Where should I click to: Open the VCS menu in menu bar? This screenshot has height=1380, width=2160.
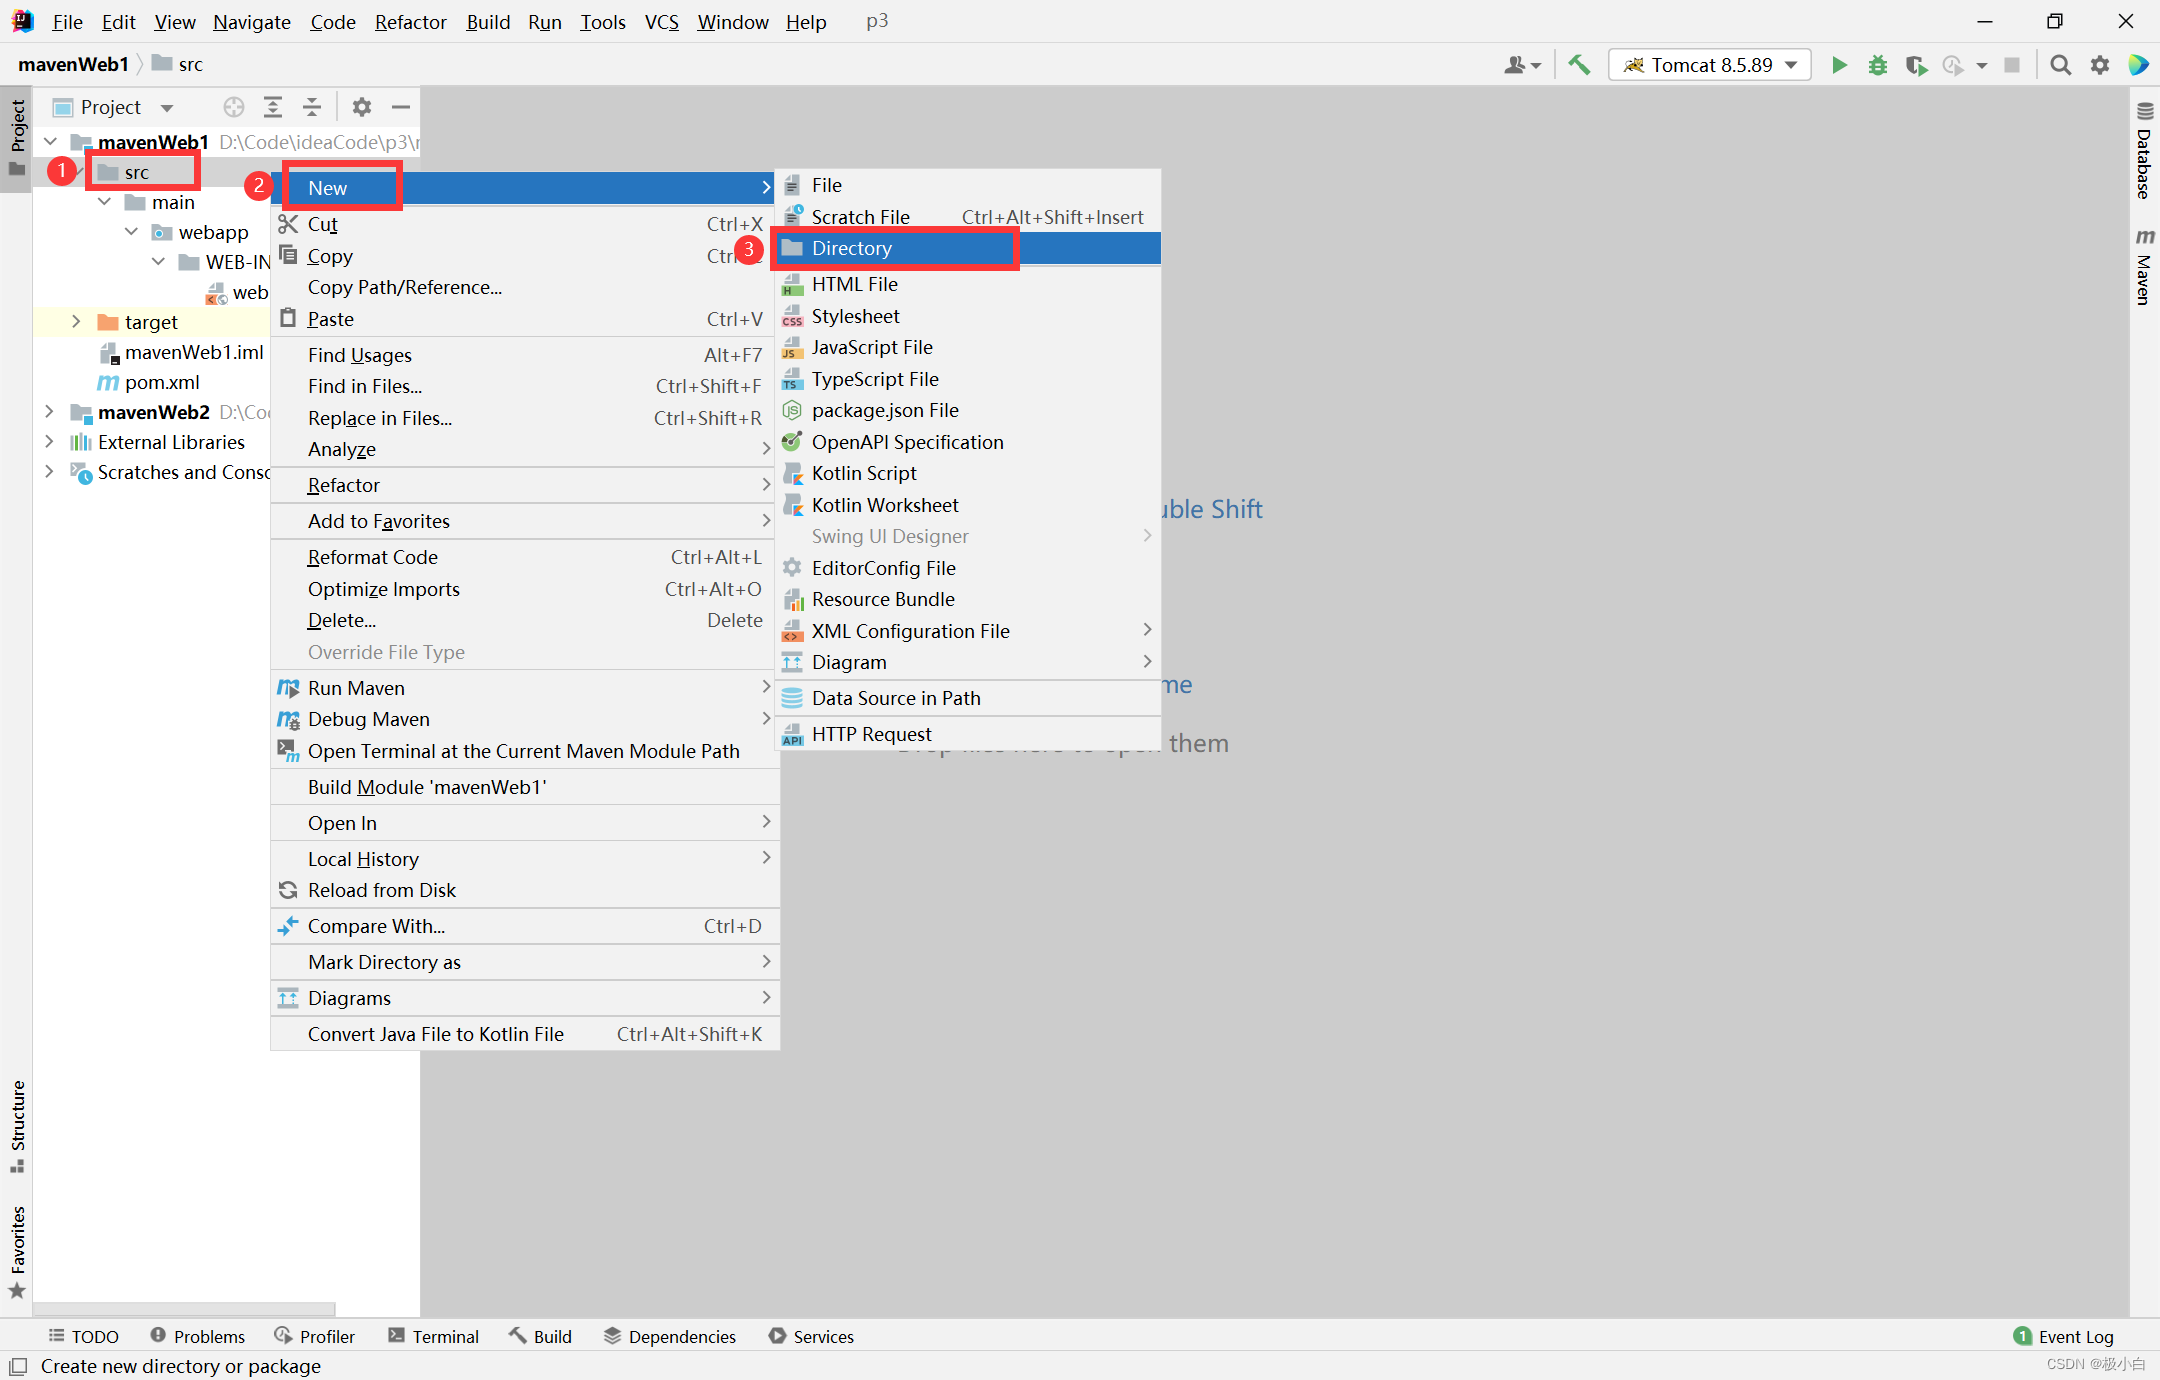tap(661, 22)
